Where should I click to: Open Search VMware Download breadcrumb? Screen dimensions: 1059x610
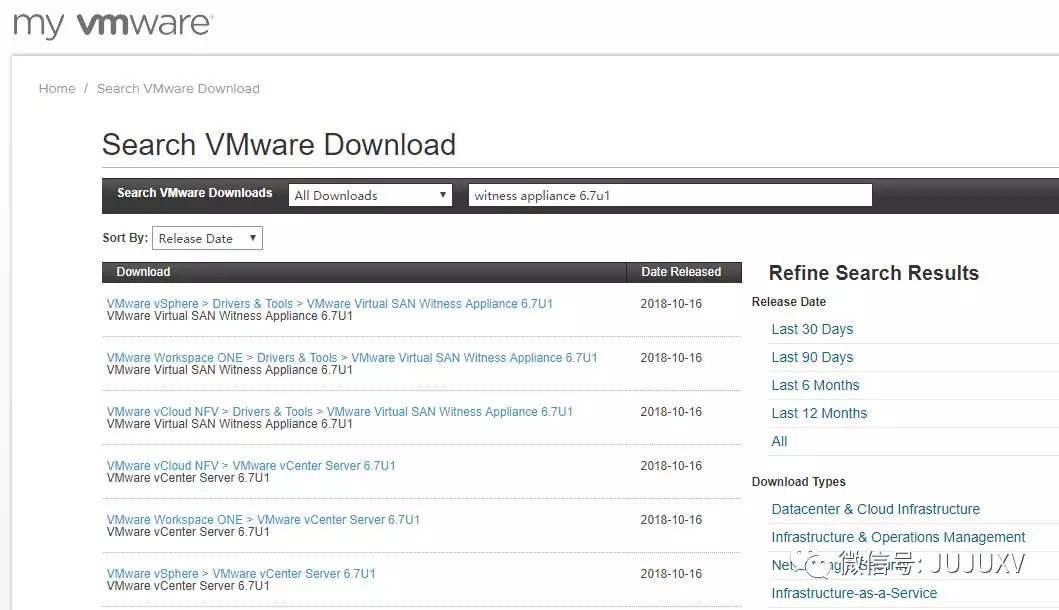[178, 88]
